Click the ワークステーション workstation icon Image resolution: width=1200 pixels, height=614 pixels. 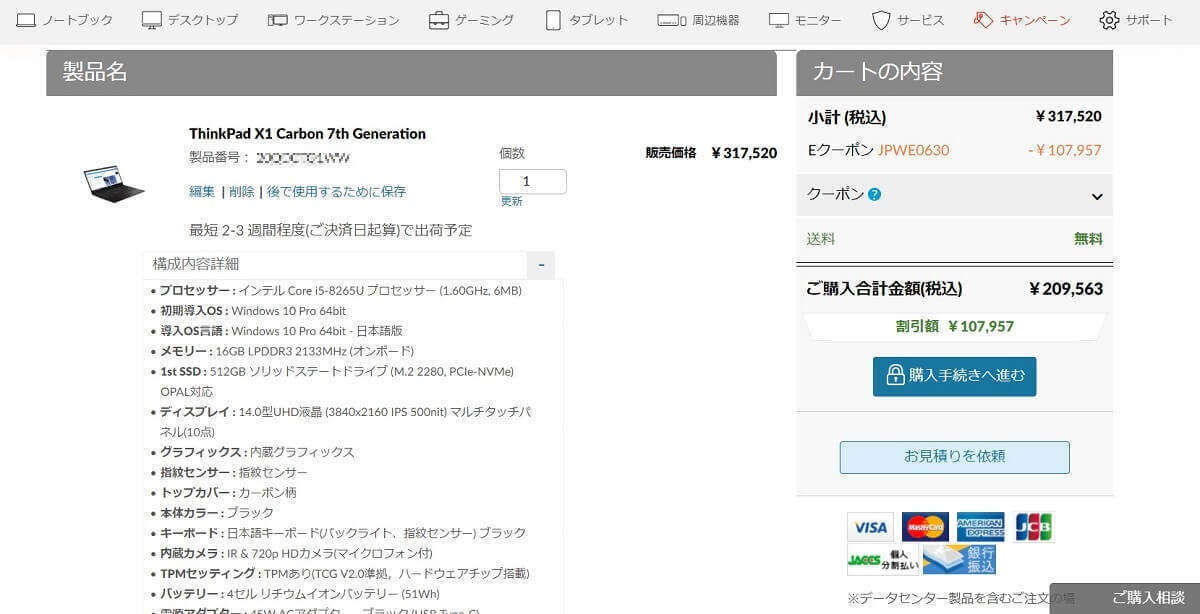[277, 20]
